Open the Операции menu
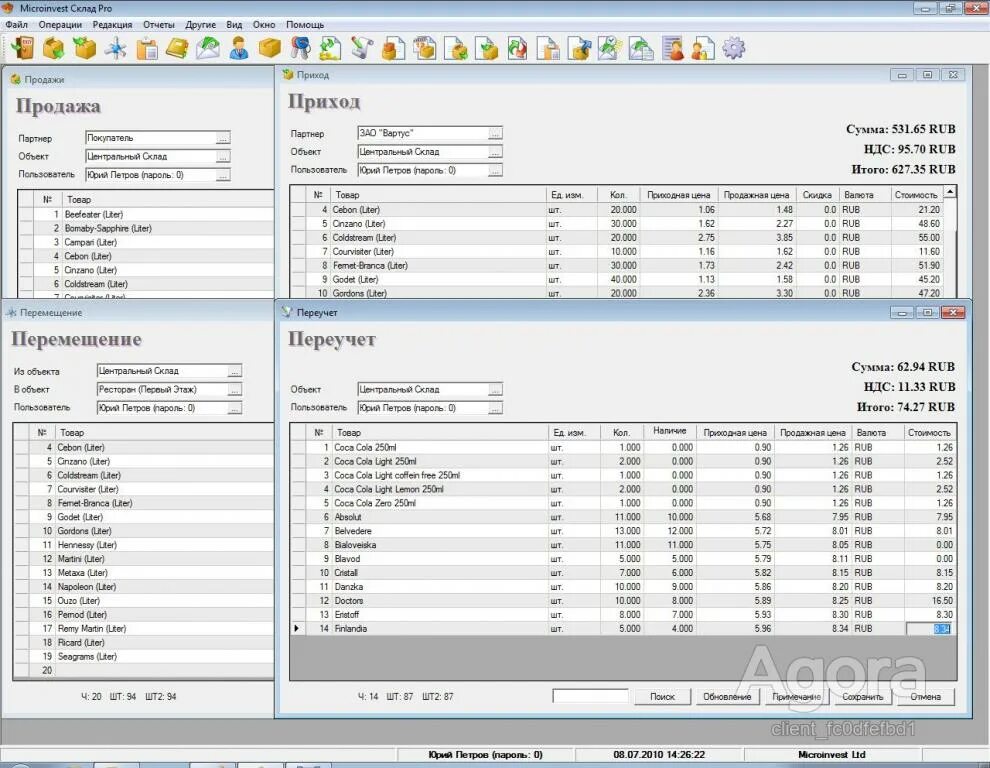 click(x=60, y=25)
